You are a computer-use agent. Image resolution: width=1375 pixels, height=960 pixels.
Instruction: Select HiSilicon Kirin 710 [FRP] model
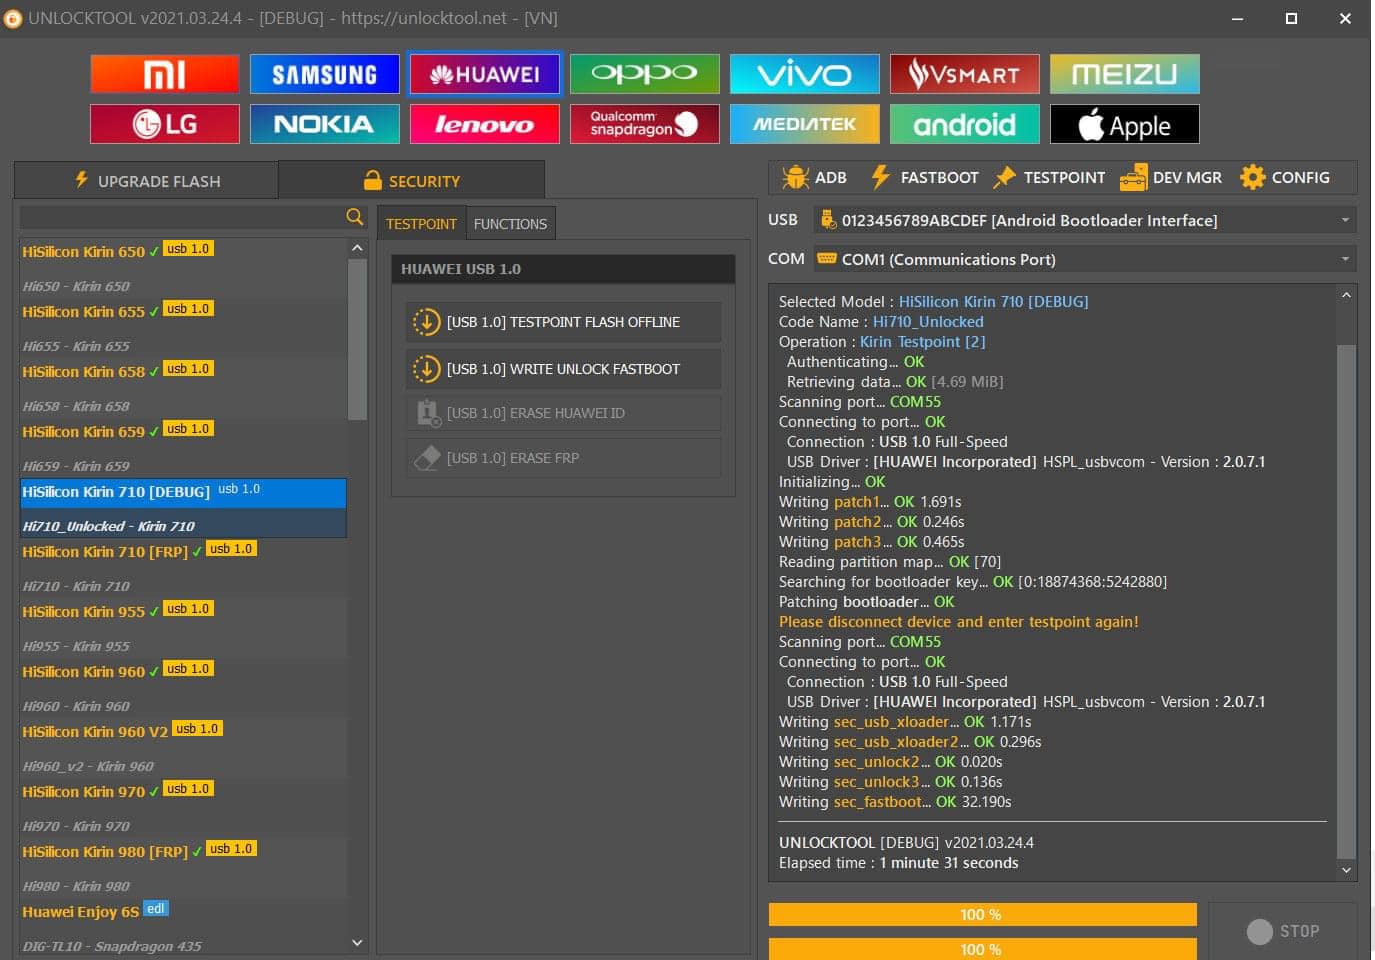(183, 568)
